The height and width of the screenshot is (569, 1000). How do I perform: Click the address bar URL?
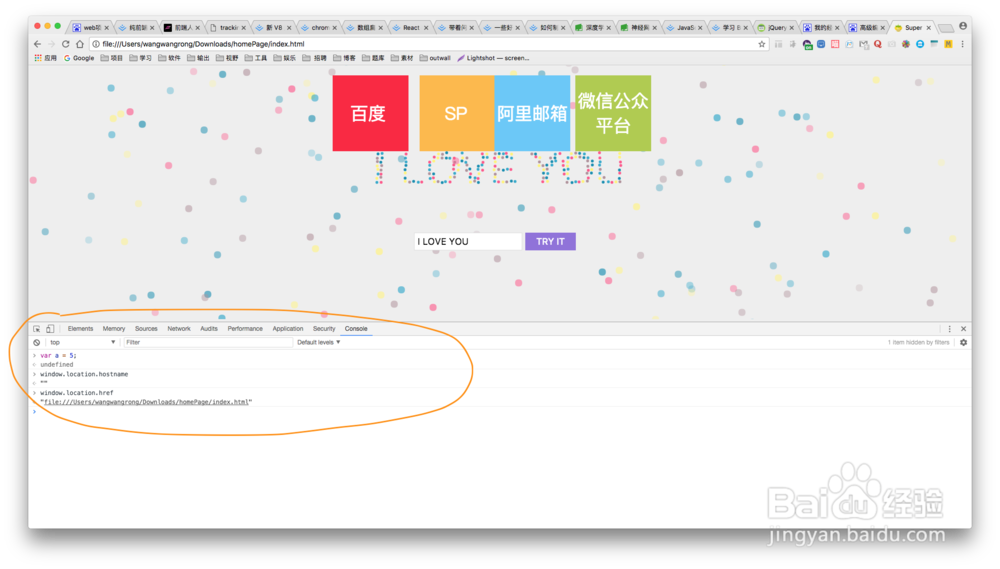point(203,44)
